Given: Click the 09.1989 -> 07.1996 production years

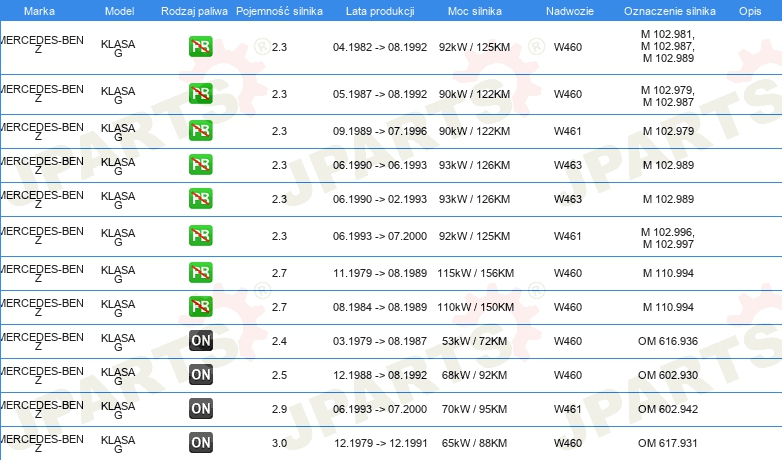Looking at the screenshot, I should [380, 131].
